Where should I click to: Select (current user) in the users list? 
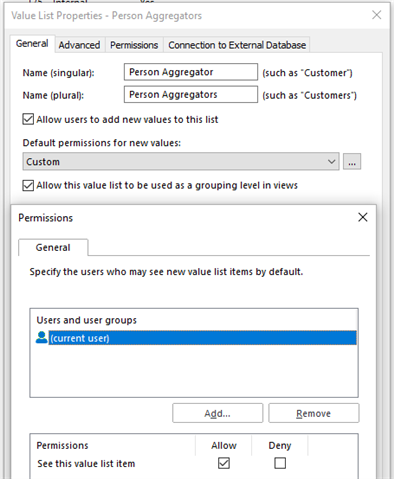click(x=202, y=338)
